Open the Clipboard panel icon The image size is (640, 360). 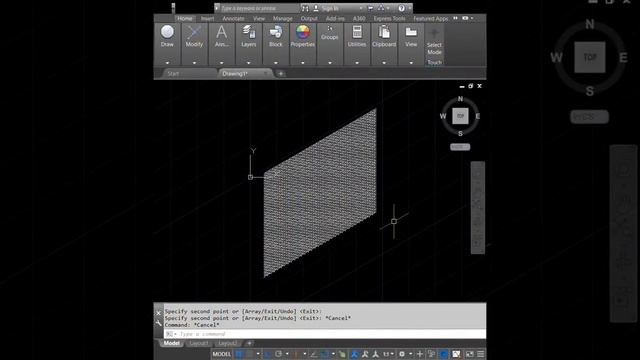[384, 32]
